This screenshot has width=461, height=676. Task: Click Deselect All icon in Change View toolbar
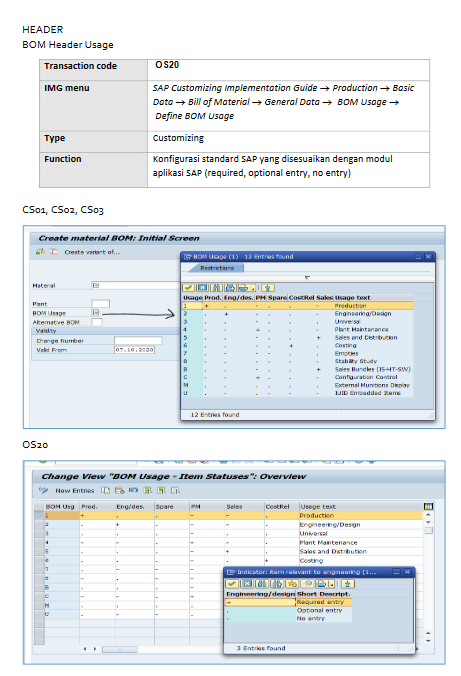point(175,490)
